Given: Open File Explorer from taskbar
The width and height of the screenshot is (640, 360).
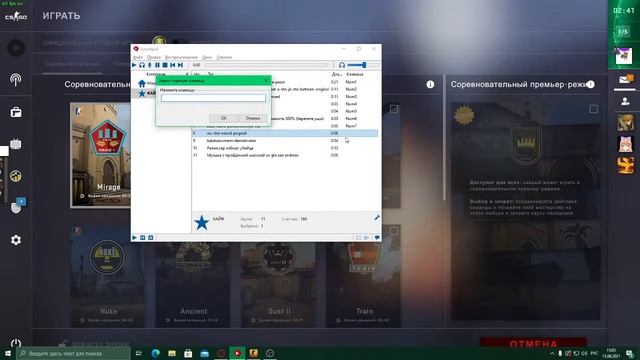Looking at the screenshot, I should (x=172, y=353).
